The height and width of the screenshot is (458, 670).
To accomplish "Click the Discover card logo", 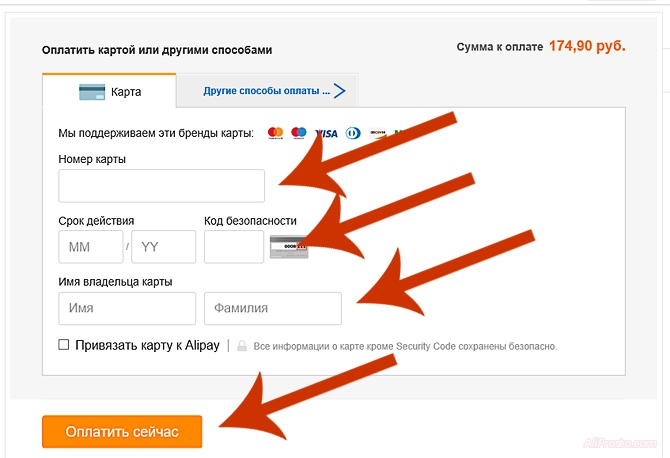I will point(378,133).
